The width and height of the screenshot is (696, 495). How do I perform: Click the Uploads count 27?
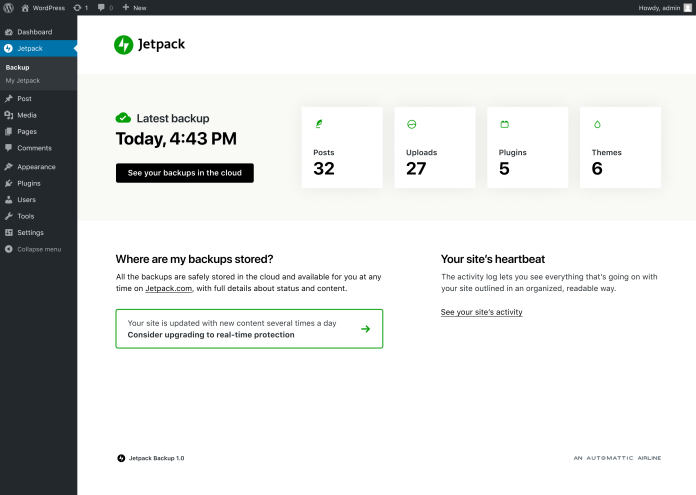[416, 168]
